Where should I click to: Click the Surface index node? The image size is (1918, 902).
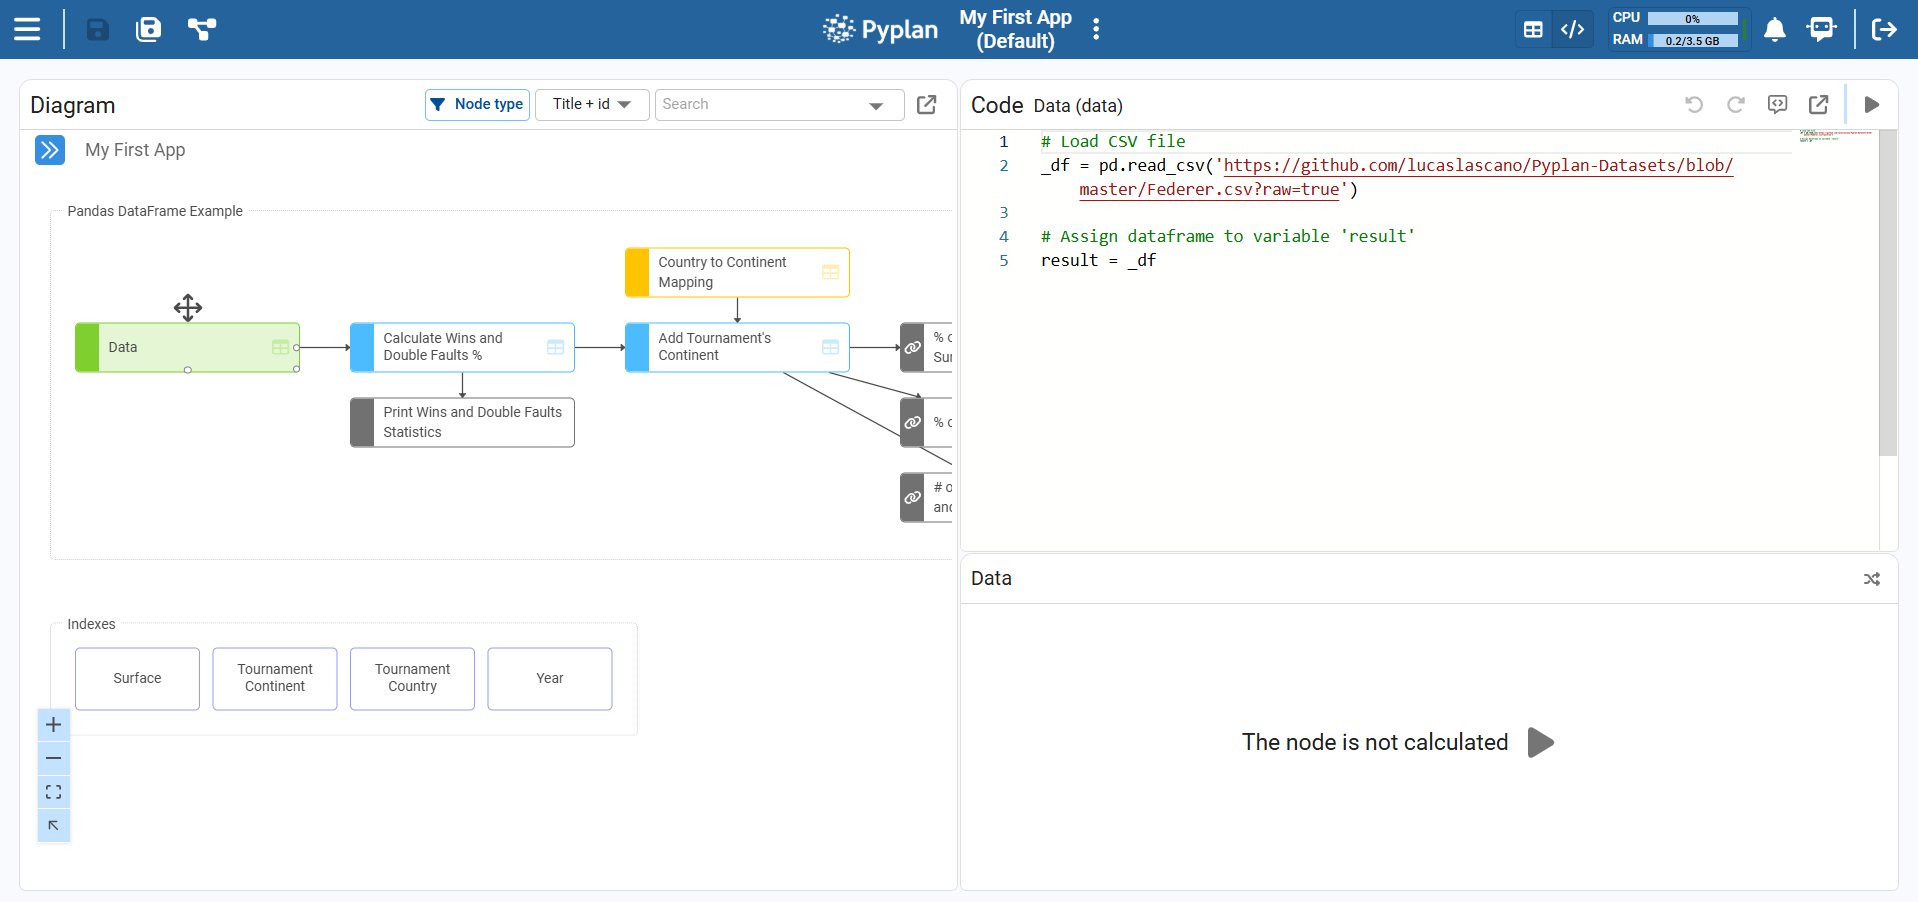137,678
